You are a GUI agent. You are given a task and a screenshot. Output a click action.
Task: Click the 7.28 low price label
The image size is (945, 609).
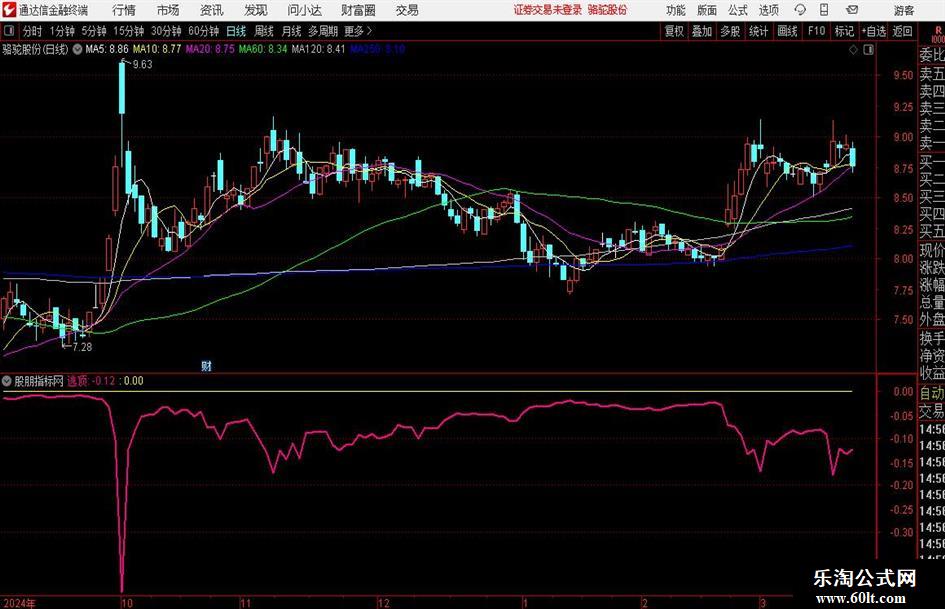pos(82,347)
